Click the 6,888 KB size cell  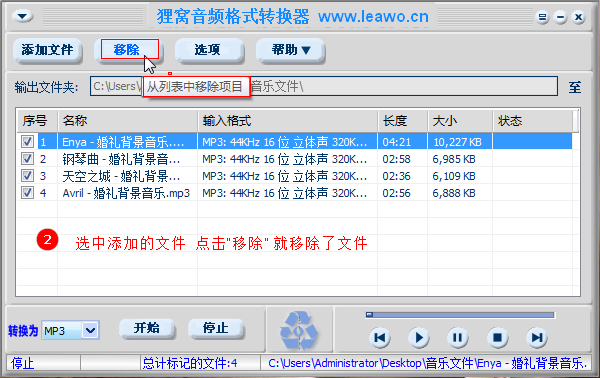click(x=454, y=193)
